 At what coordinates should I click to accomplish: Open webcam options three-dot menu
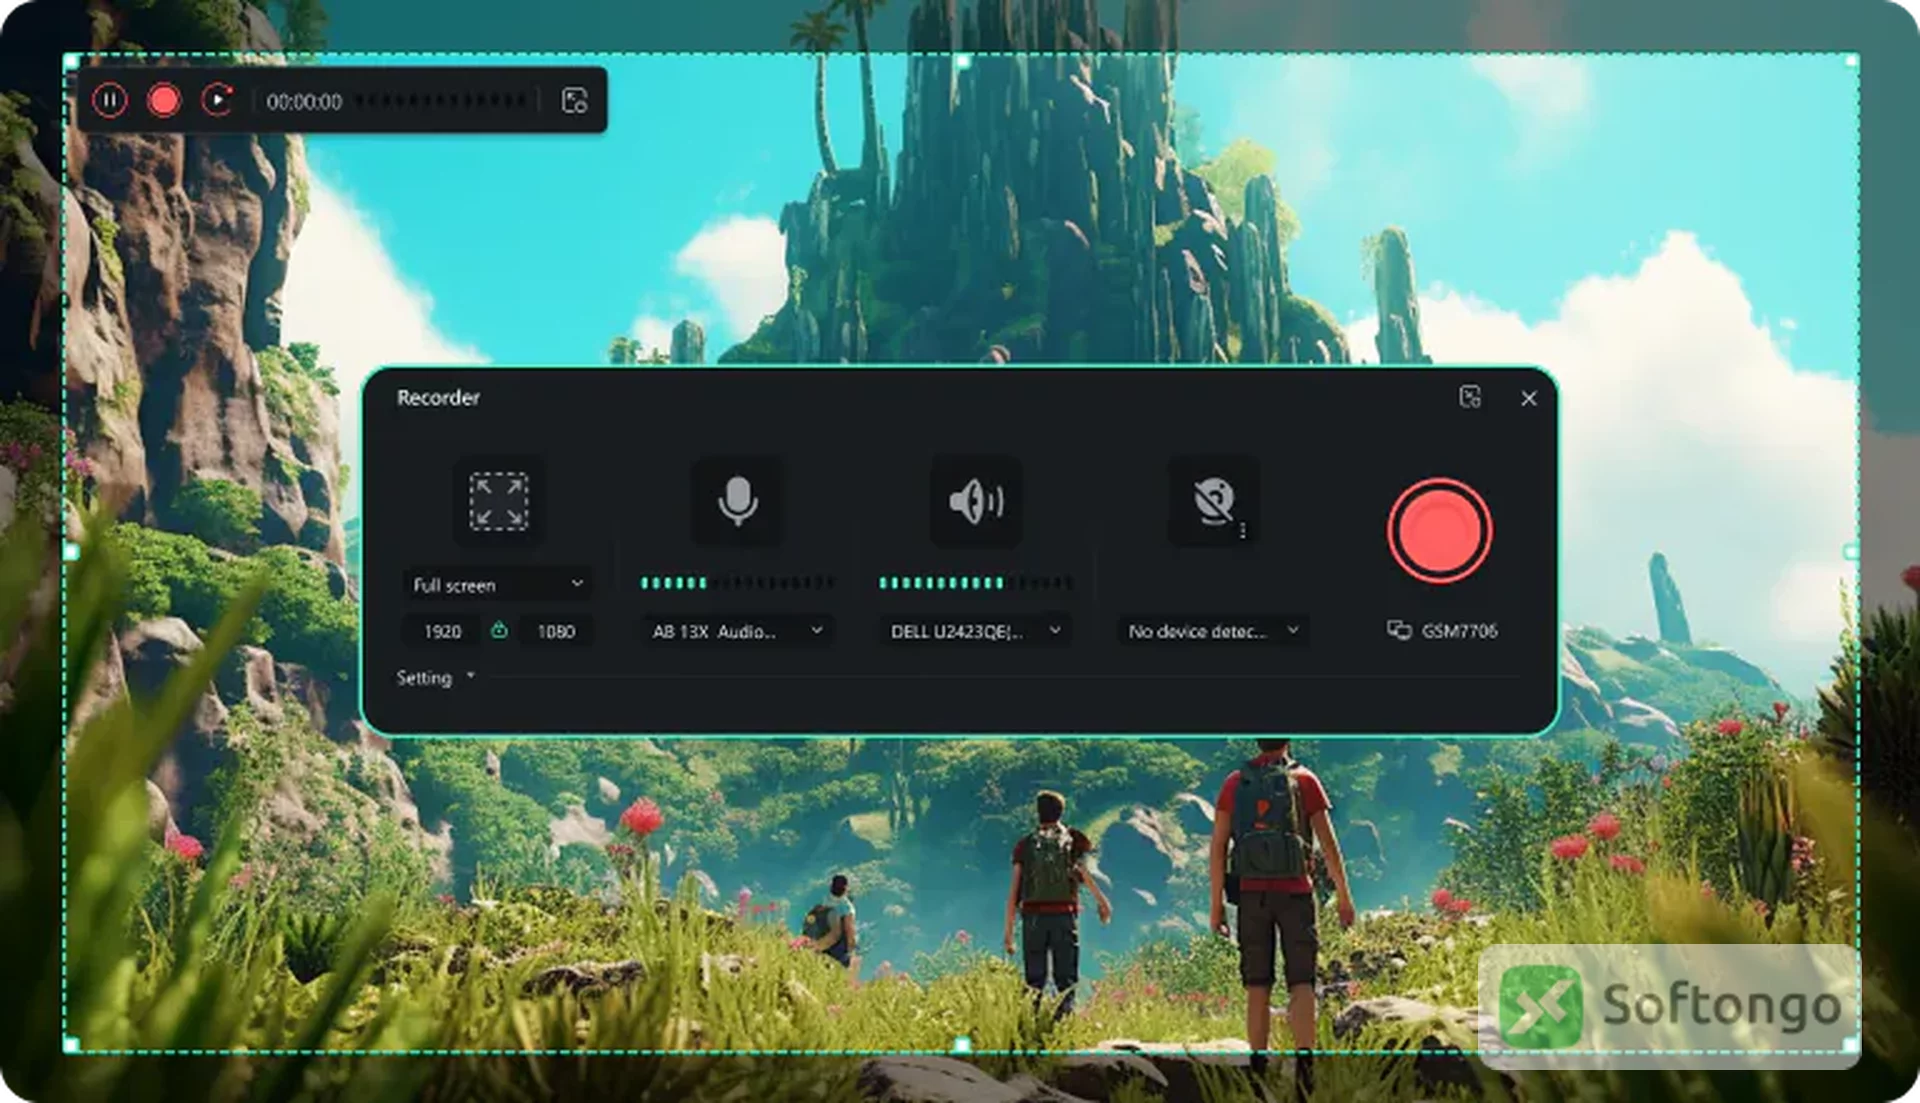tap(1243, 531)
